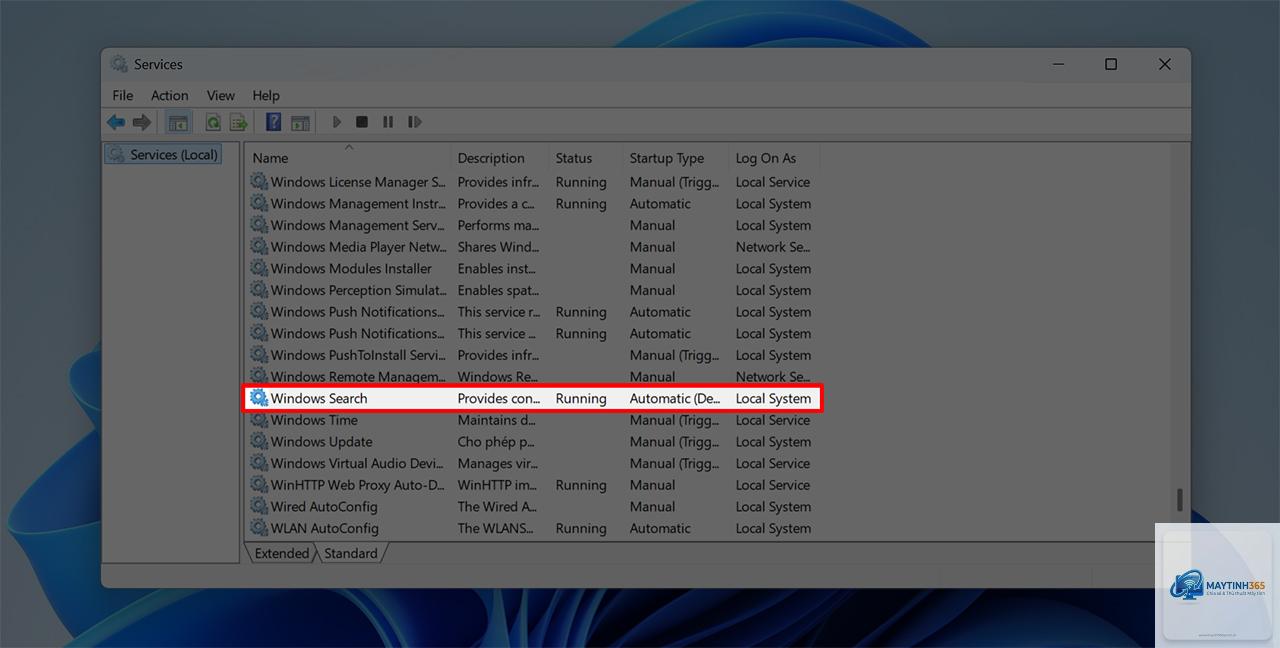Viewport: 1280px width, 648px height.
Task: Click the Refresh toolbar icon
Action: click(x=213, y=122)
